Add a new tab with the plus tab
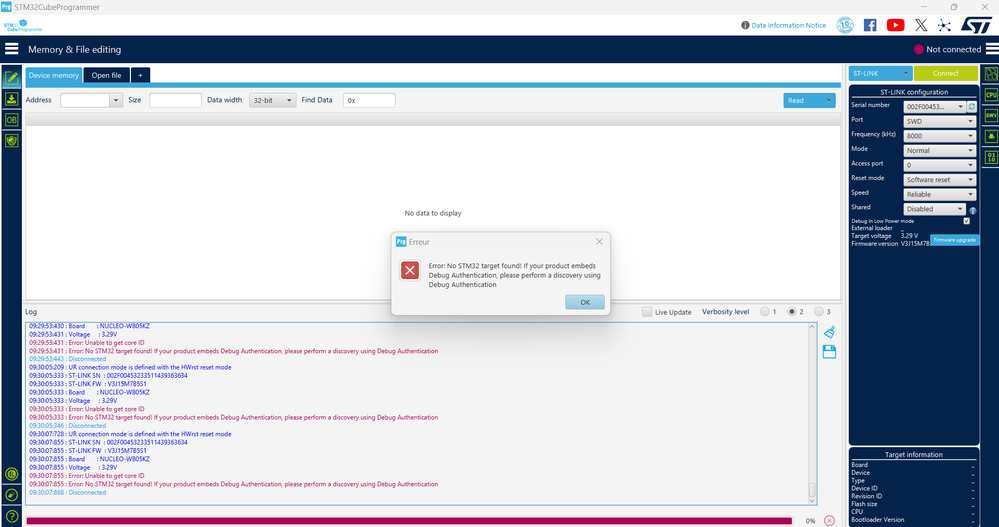 pyautogui.click(x=140, y=75)
